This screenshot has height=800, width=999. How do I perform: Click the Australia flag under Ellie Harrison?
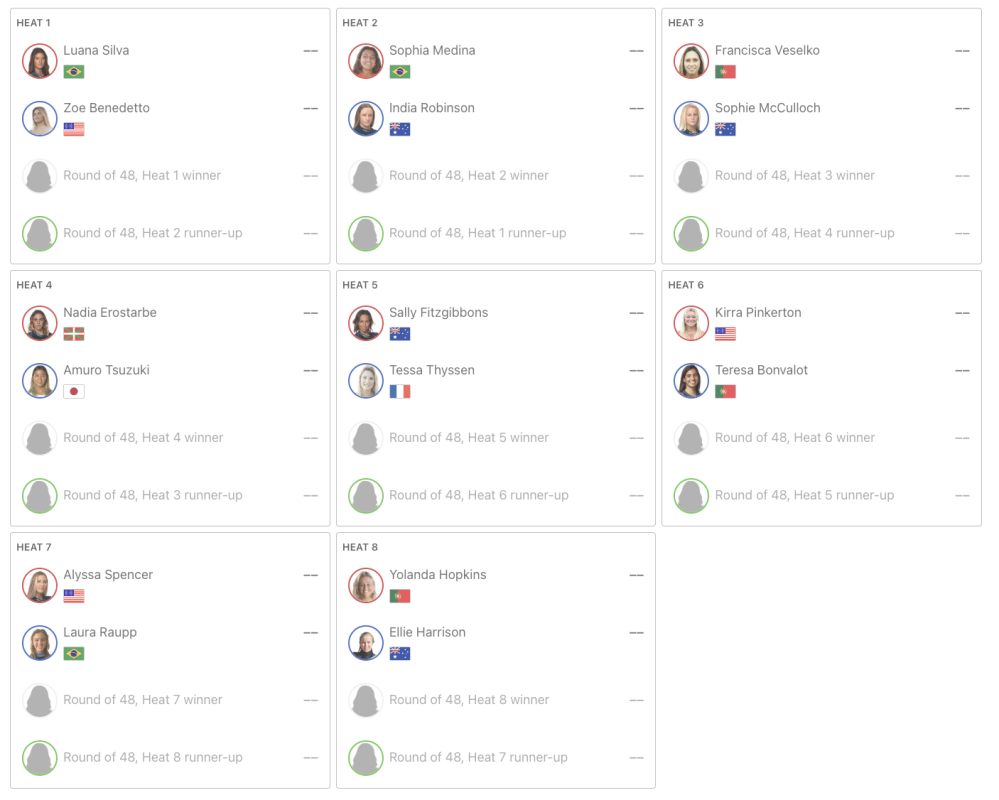coord(400,654)
